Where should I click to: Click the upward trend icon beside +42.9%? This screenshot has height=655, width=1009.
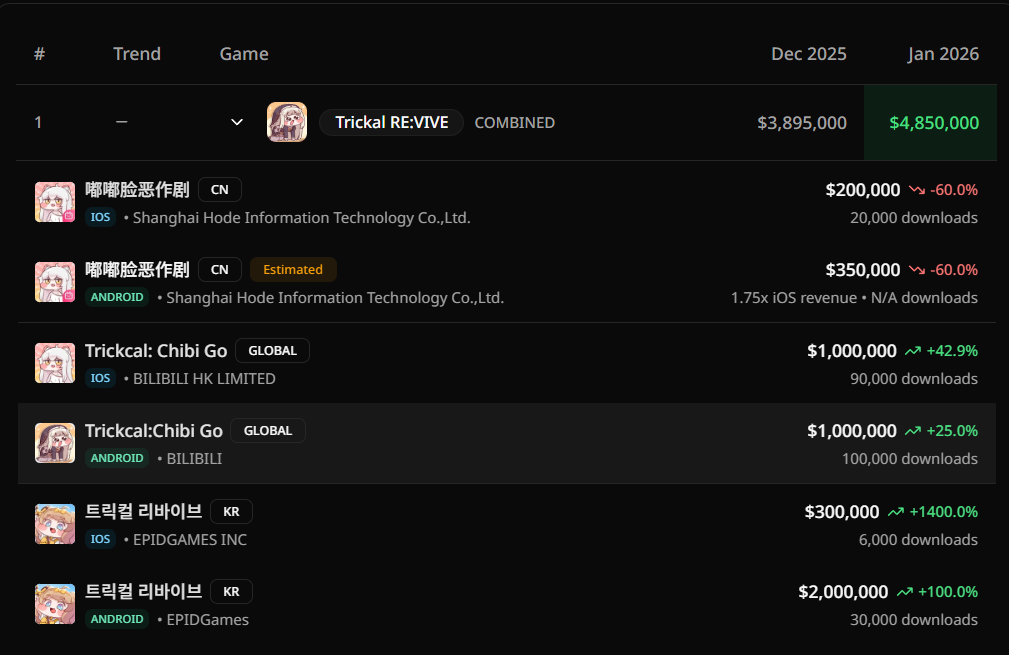pos(913,351)
